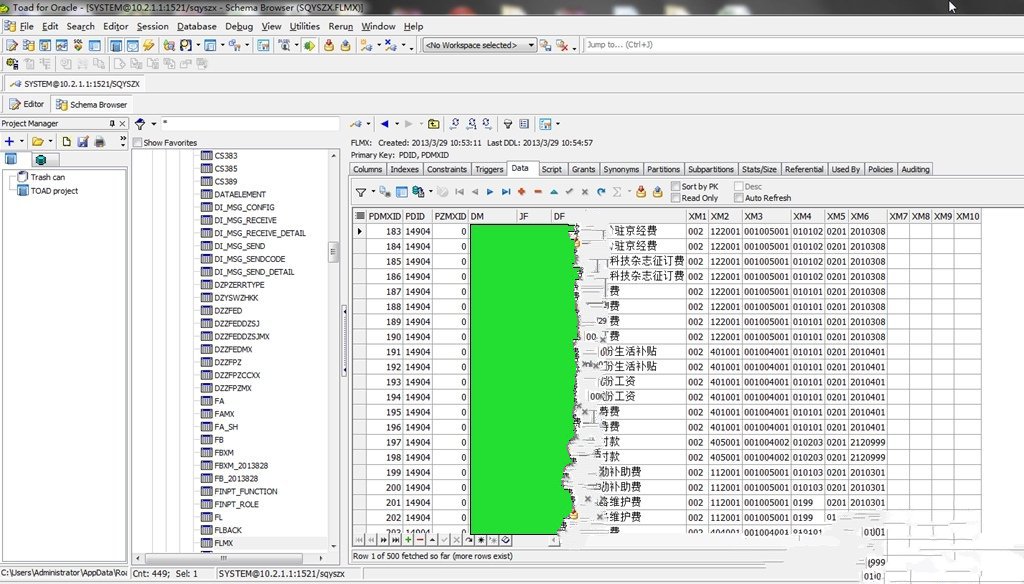The height and width of the screenshot is (584, 1024).
Task: Click the red plus insert-row icon in Data toolbar
Action: tap(522, 192)
